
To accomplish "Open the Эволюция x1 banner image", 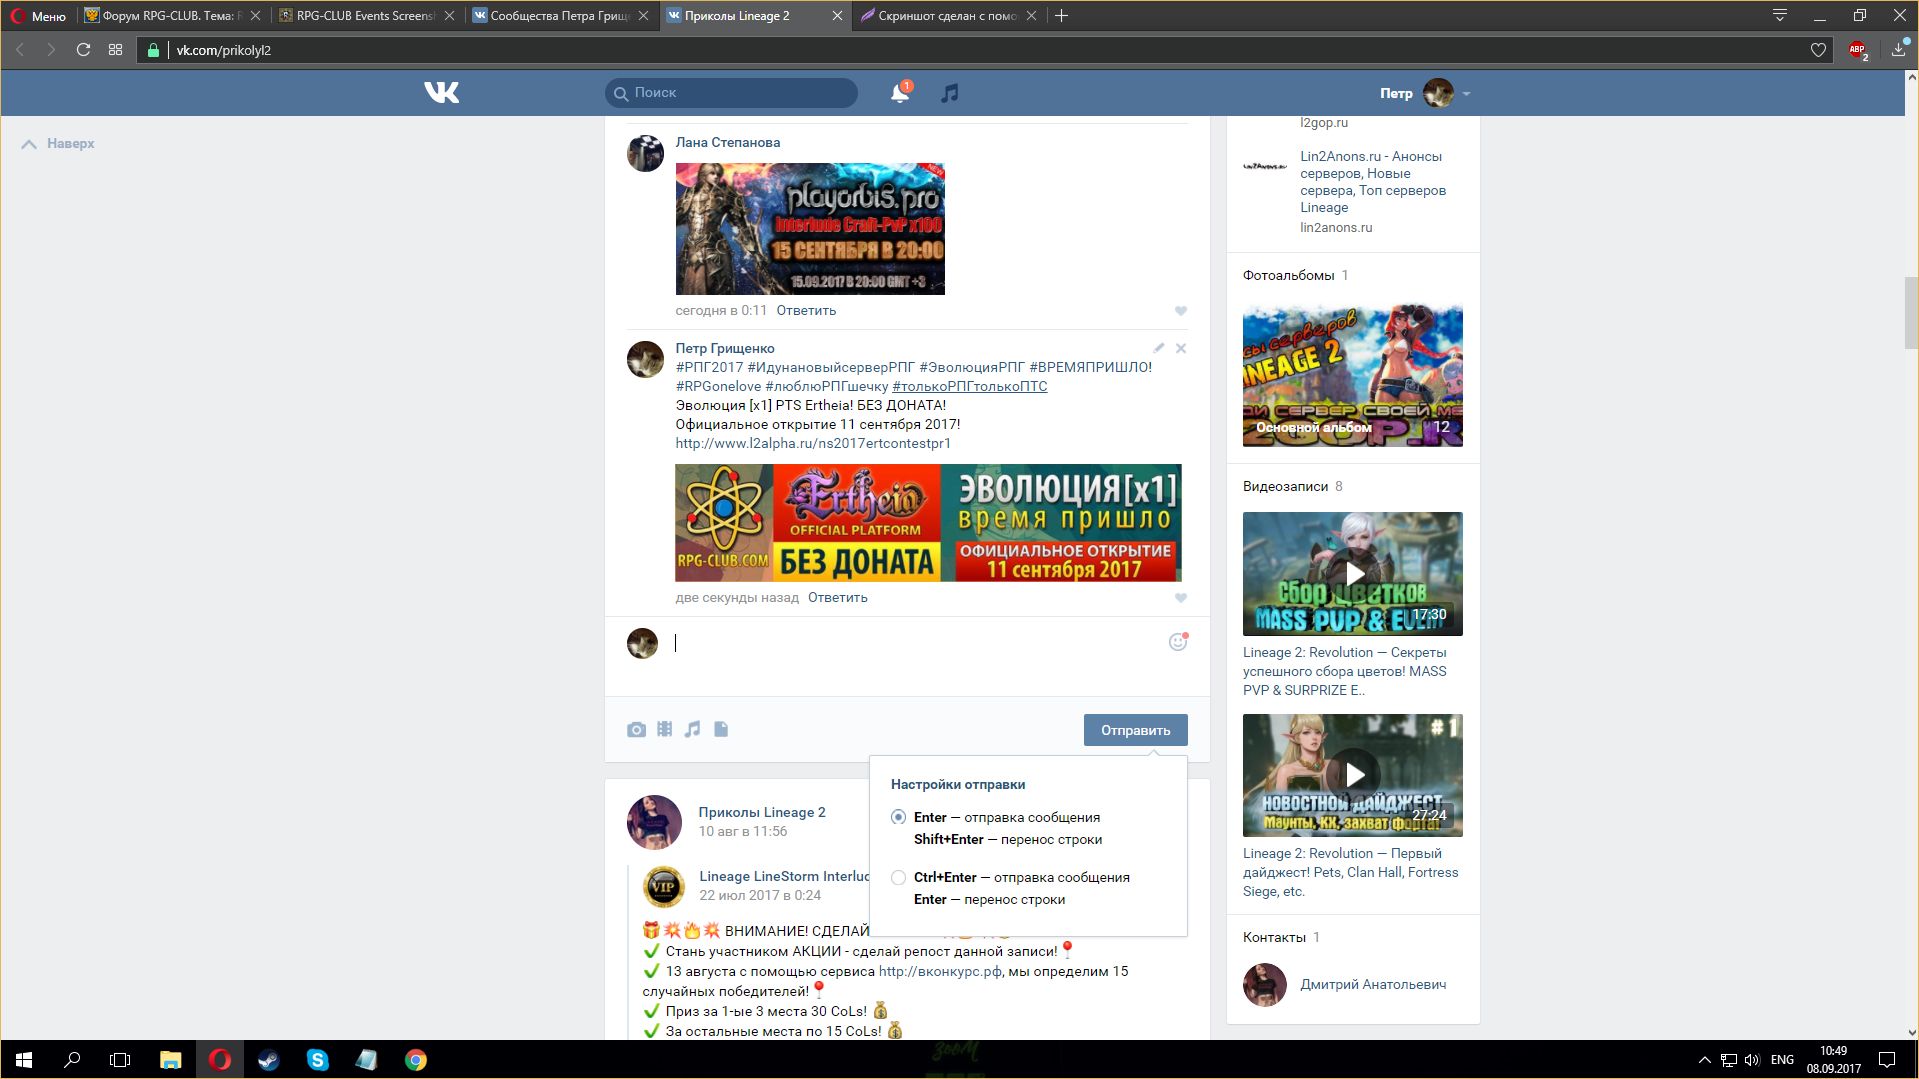I will click(x=928, y=523).
